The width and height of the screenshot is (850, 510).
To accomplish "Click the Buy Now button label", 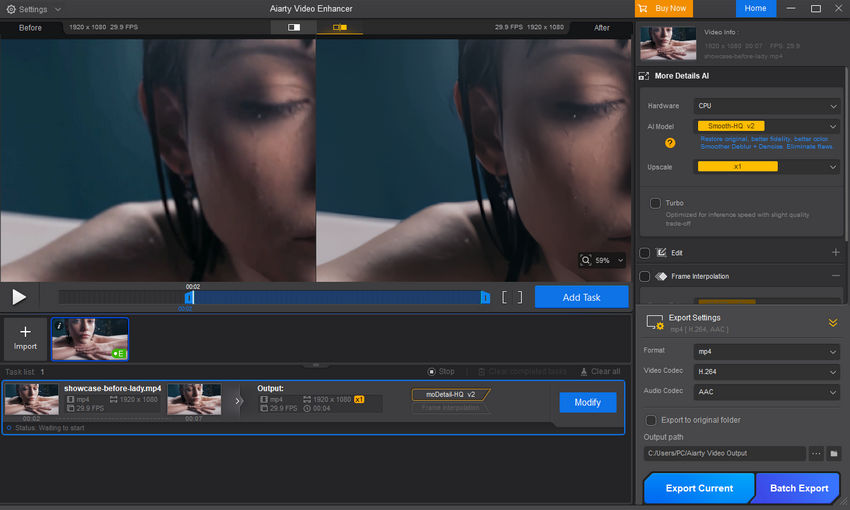I will [x=671, y=8].
